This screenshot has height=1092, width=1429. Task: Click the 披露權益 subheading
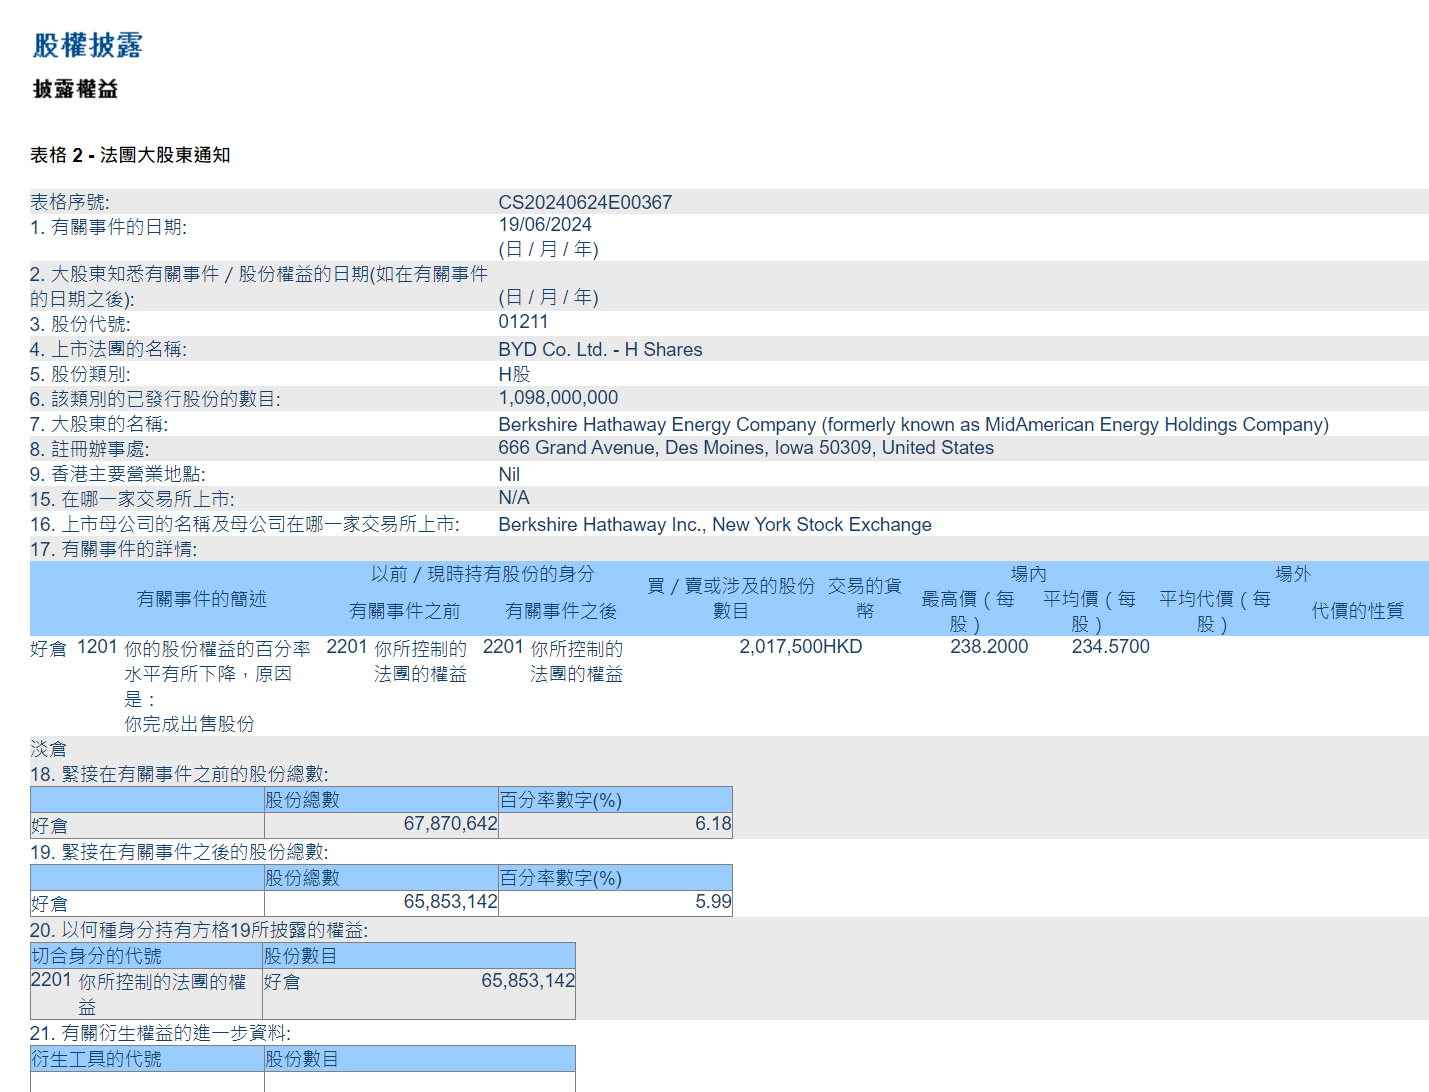(x=76, y=89)
